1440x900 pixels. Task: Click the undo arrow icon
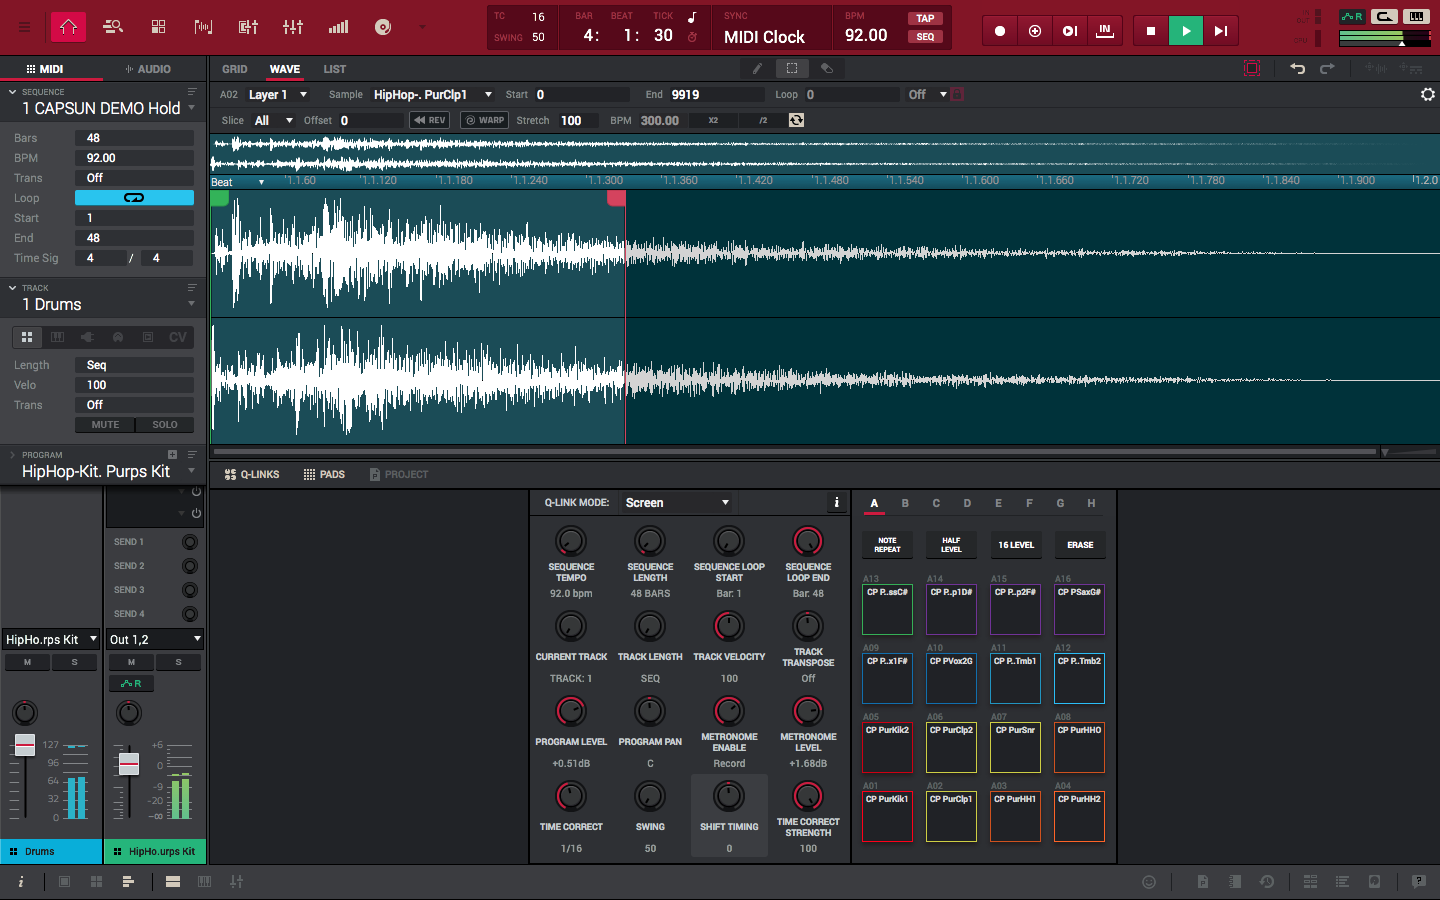pos(1297,67)
